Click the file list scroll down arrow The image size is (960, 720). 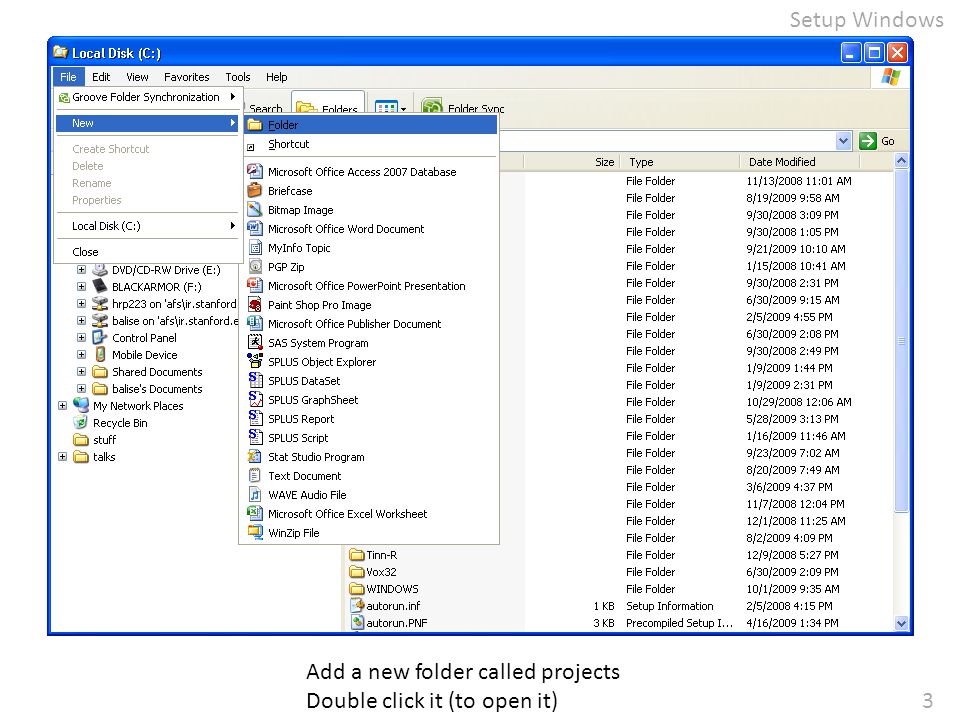click(901, 623)
